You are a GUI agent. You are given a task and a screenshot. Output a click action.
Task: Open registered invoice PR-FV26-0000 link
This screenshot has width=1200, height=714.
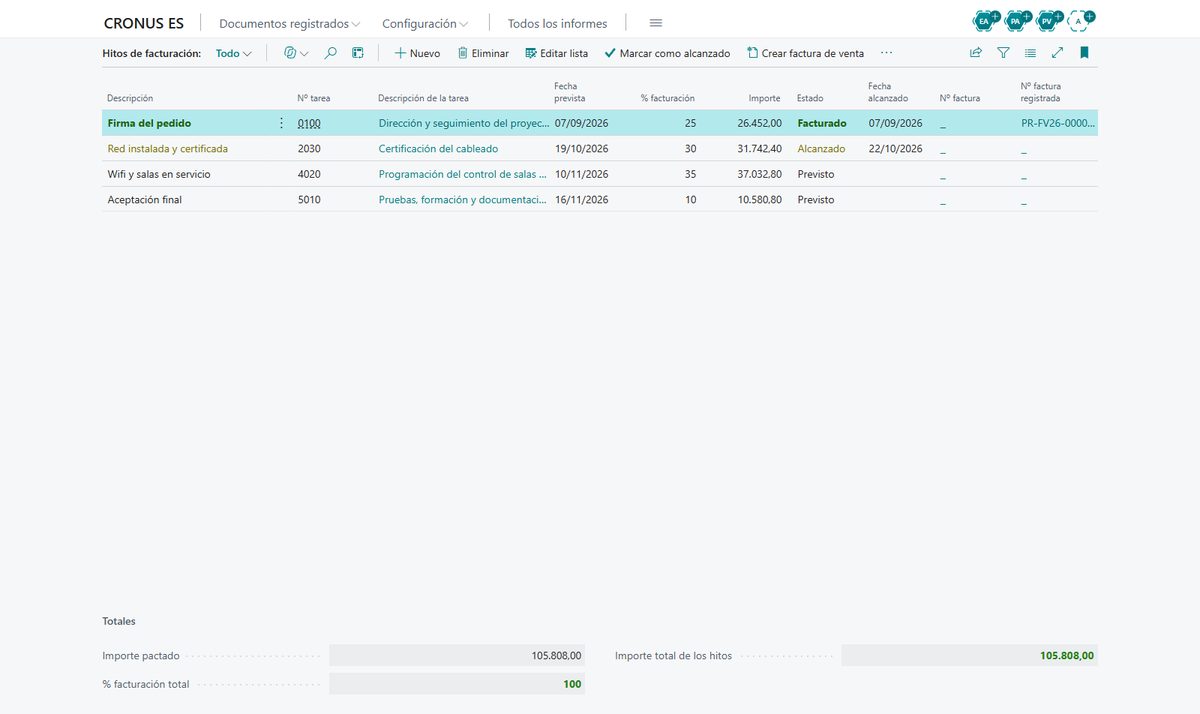pyautogui.click(x=1058, y=123)
